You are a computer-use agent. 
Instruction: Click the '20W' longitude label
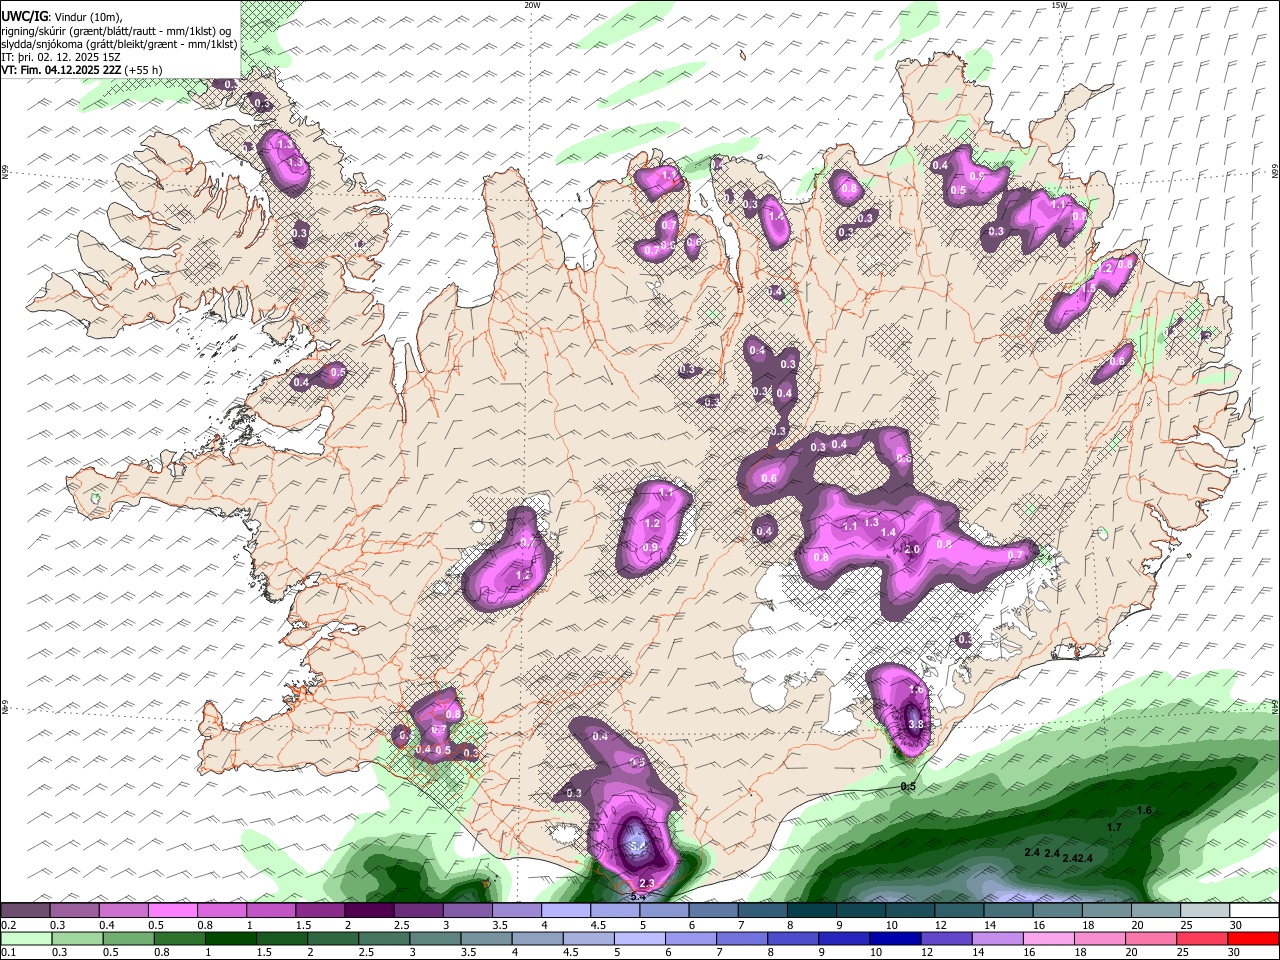[532, 5]
